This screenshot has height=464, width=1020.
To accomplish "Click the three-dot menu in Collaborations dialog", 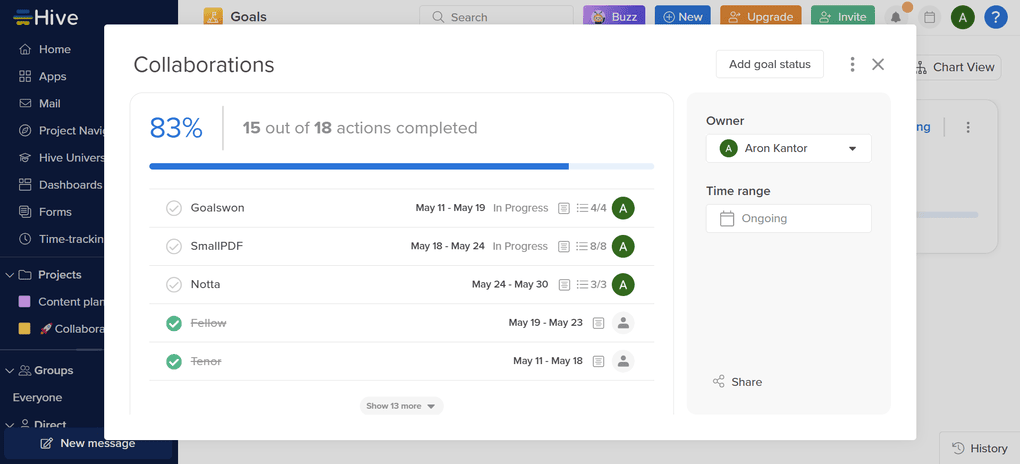I will point(852,65).
